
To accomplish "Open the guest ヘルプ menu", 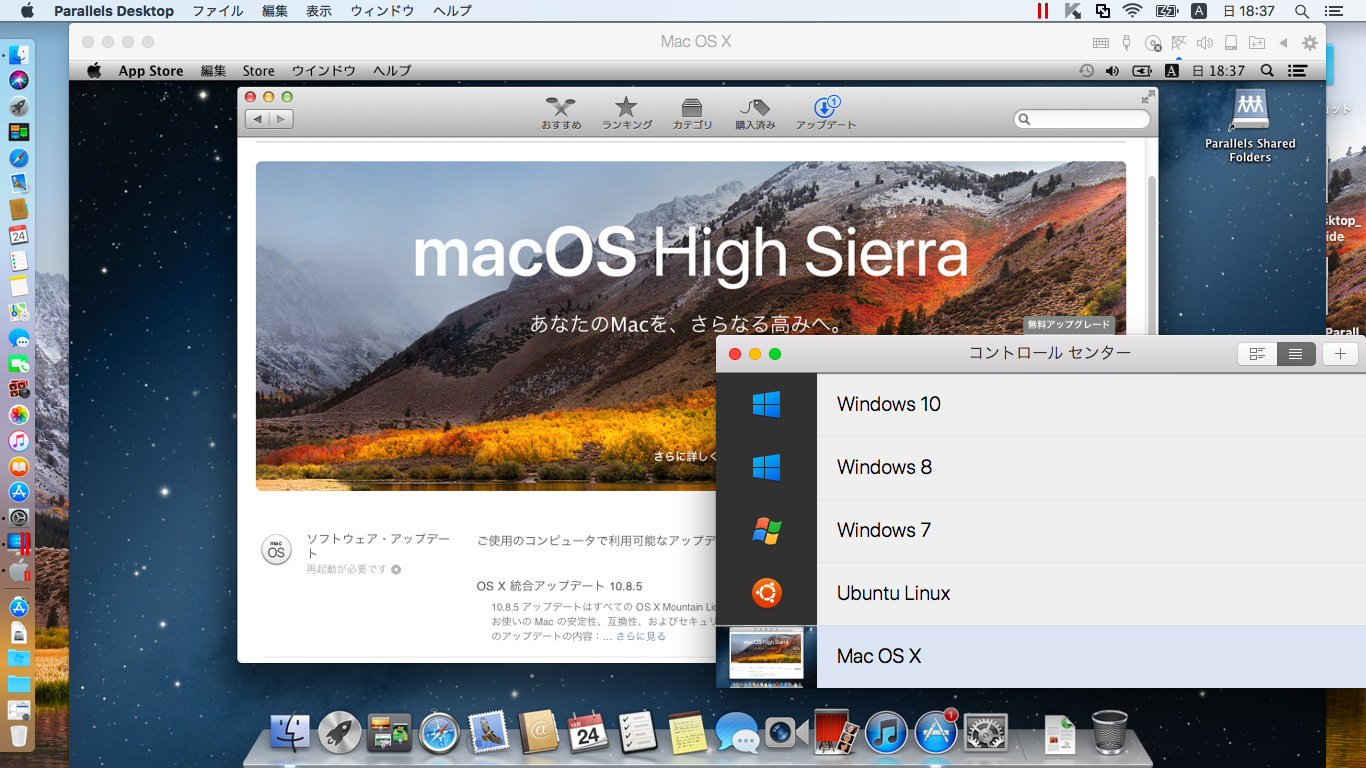I will (x=392, y=71).
